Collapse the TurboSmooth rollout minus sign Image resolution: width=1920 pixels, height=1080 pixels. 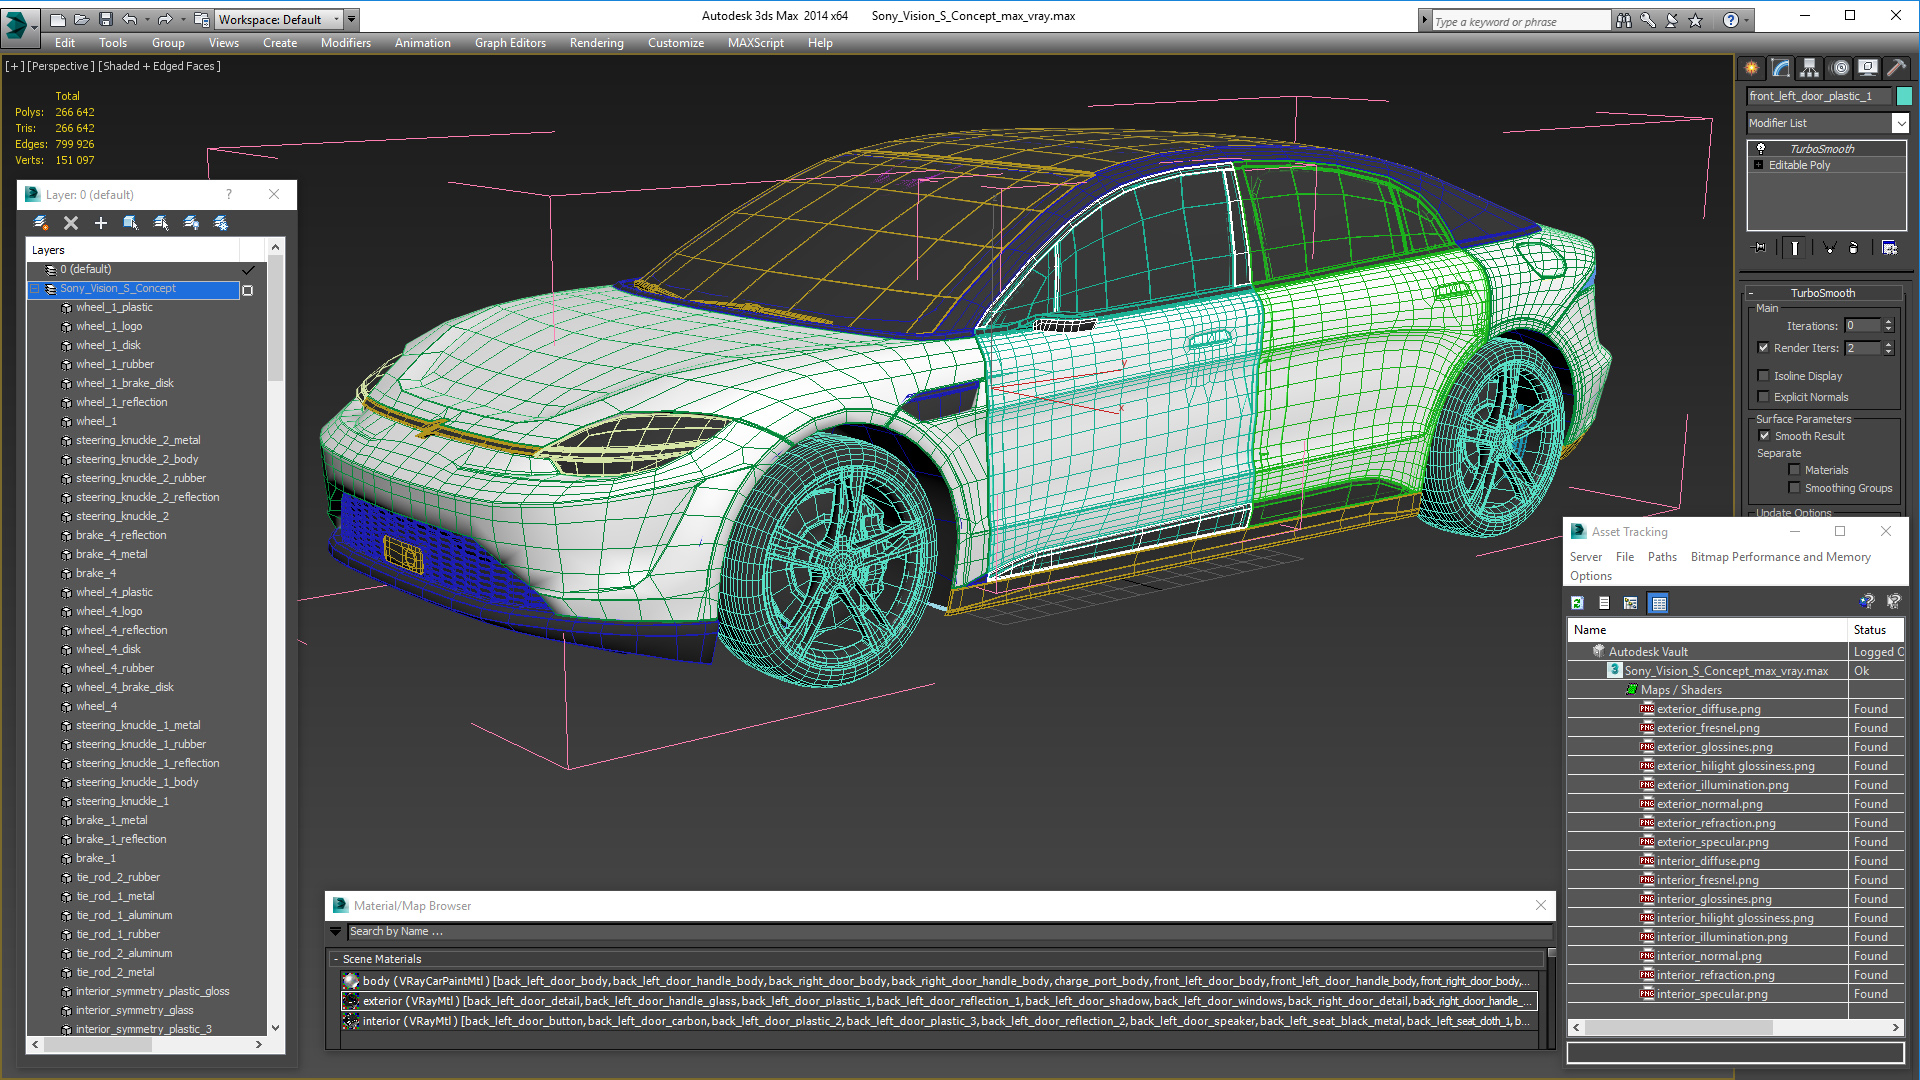[1751, 293]
